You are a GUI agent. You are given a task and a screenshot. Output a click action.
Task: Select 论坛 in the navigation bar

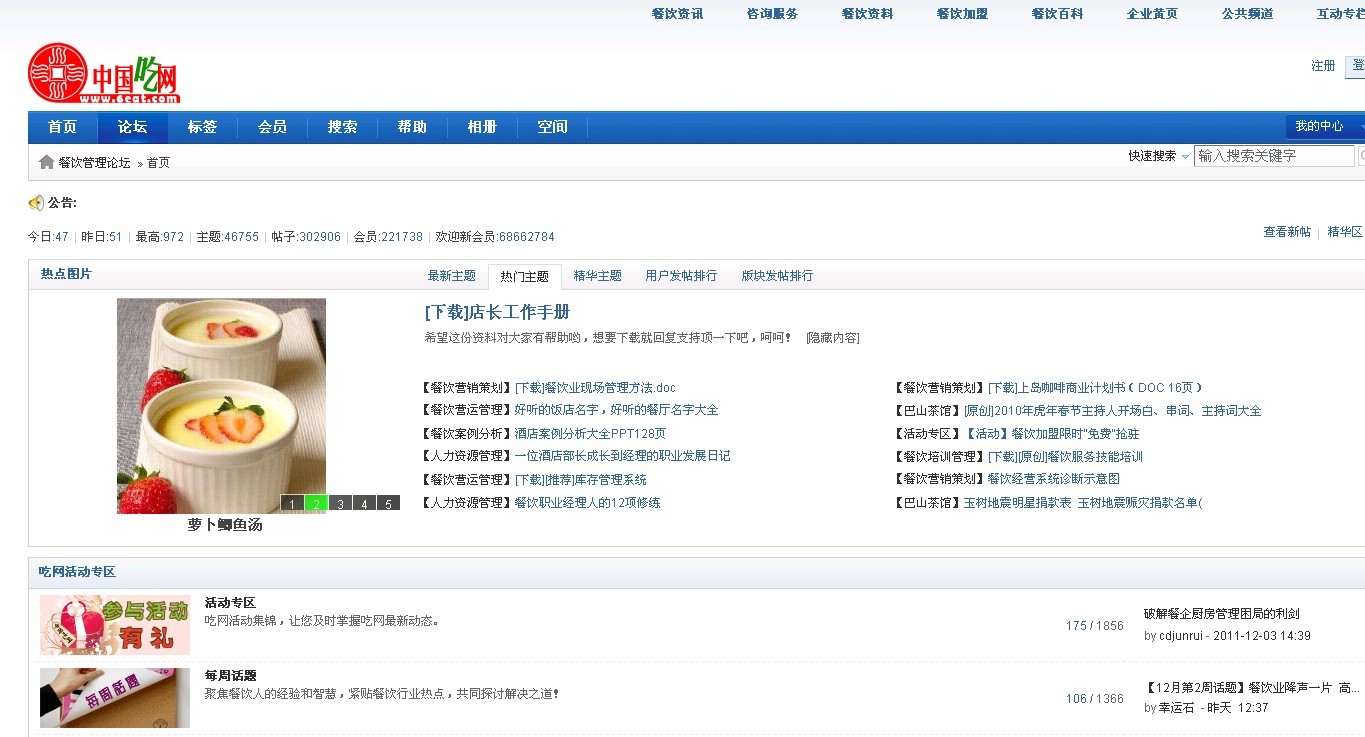(x=132, y=127)
